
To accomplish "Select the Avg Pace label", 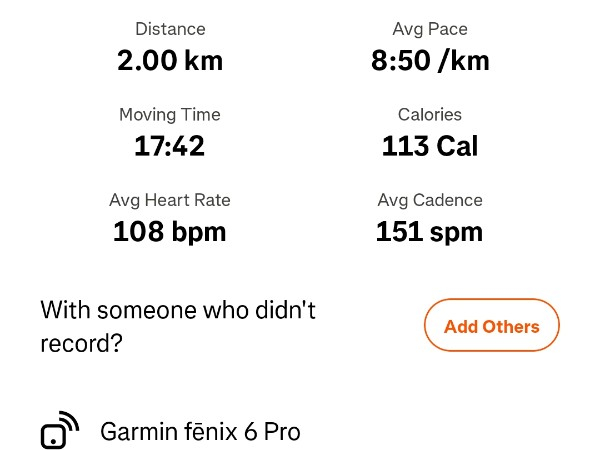I will tap(430, 29).
